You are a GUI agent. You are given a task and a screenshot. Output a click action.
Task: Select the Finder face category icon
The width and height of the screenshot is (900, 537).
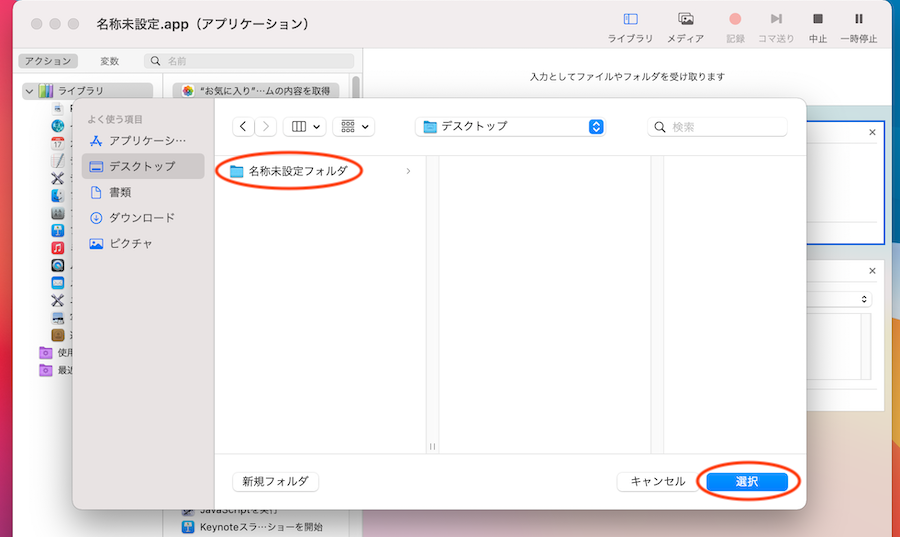pos(57,196)
